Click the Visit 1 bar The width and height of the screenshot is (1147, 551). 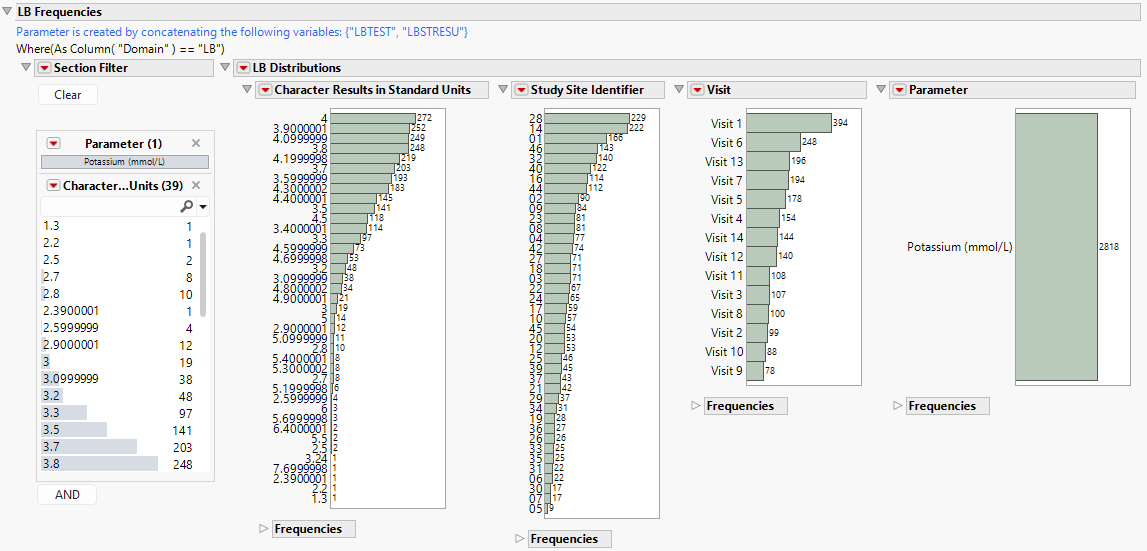point(789,123)
